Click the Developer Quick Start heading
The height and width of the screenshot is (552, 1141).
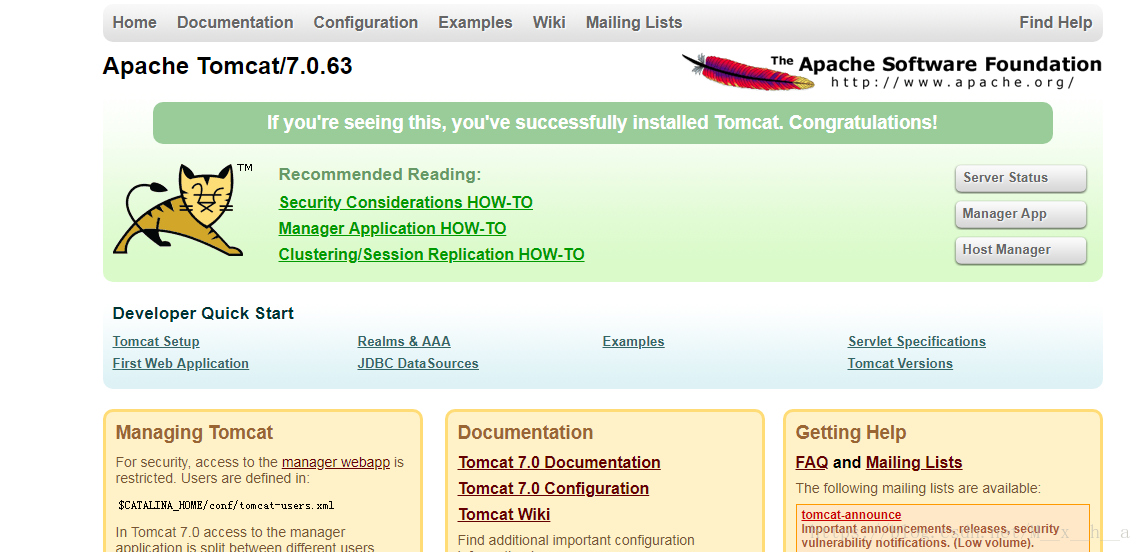click(x=203, y=313)
